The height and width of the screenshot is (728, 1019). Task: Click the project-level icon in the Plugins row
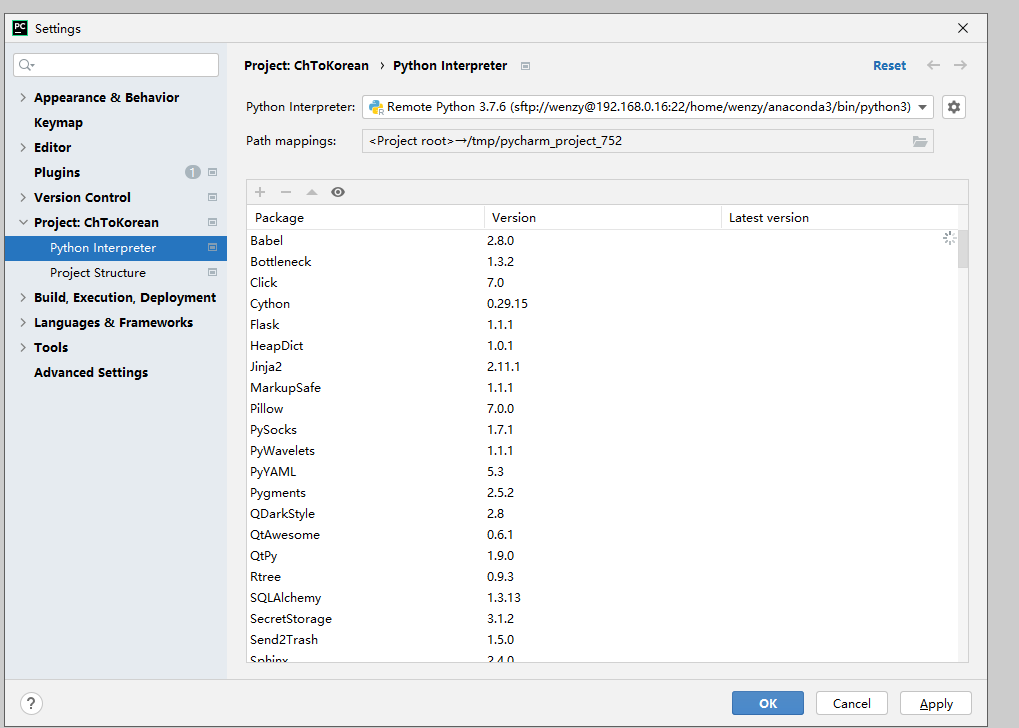(x=212, y=172)
